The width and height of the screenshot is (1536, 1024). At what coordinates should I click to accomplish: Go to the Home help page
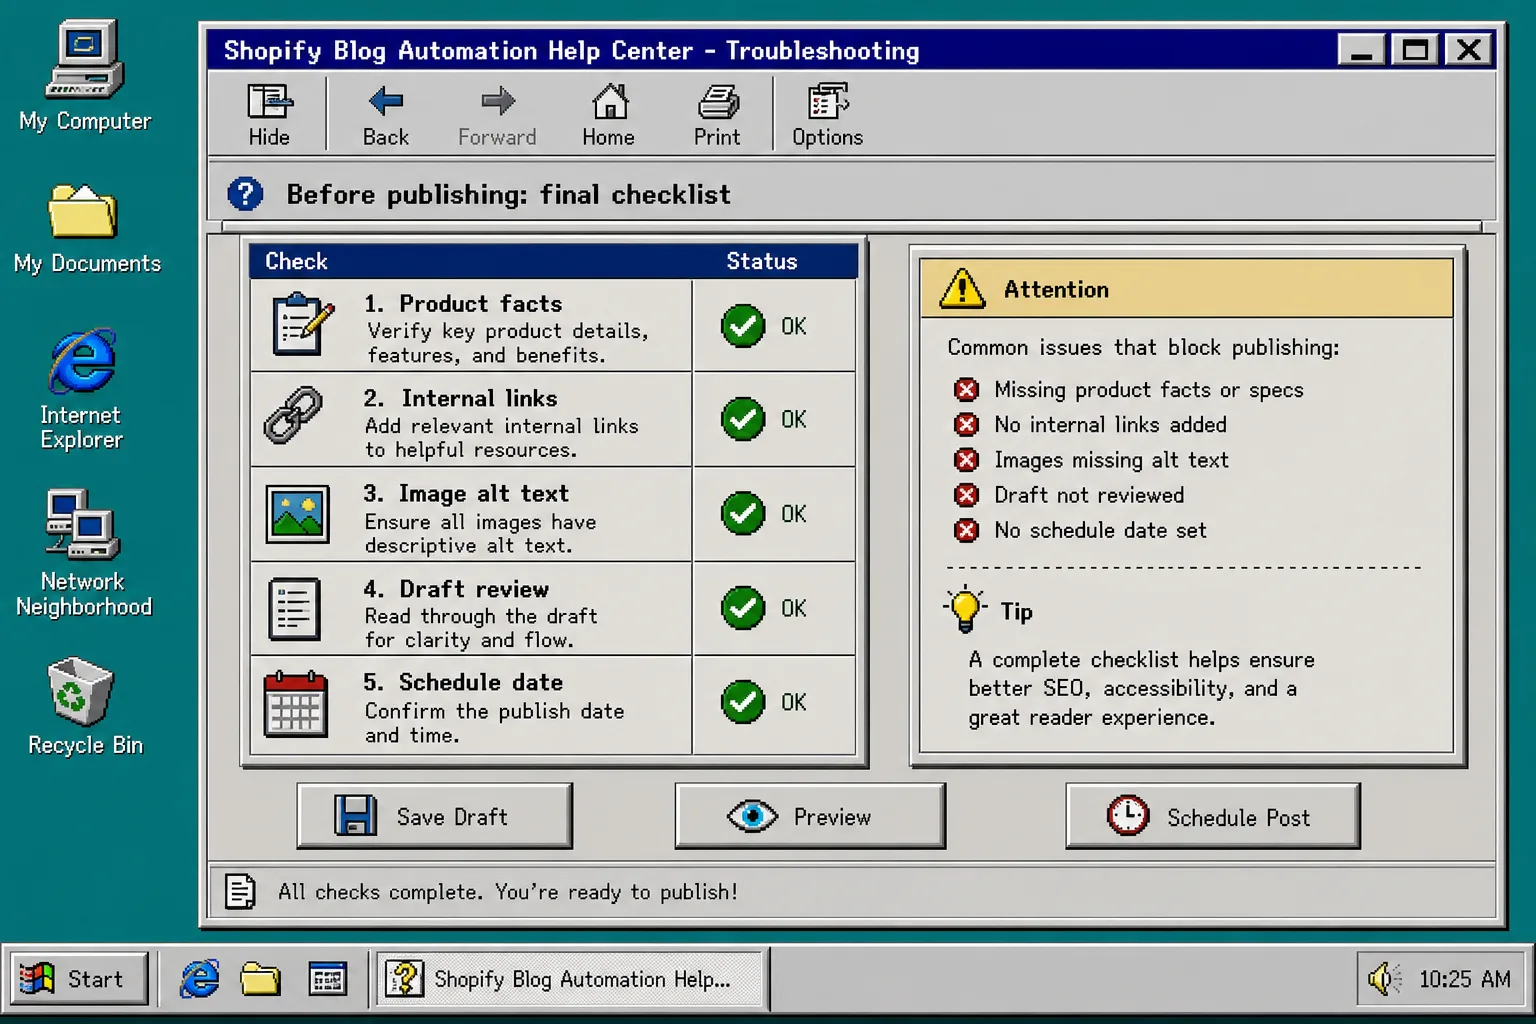(x=608, y=115)
